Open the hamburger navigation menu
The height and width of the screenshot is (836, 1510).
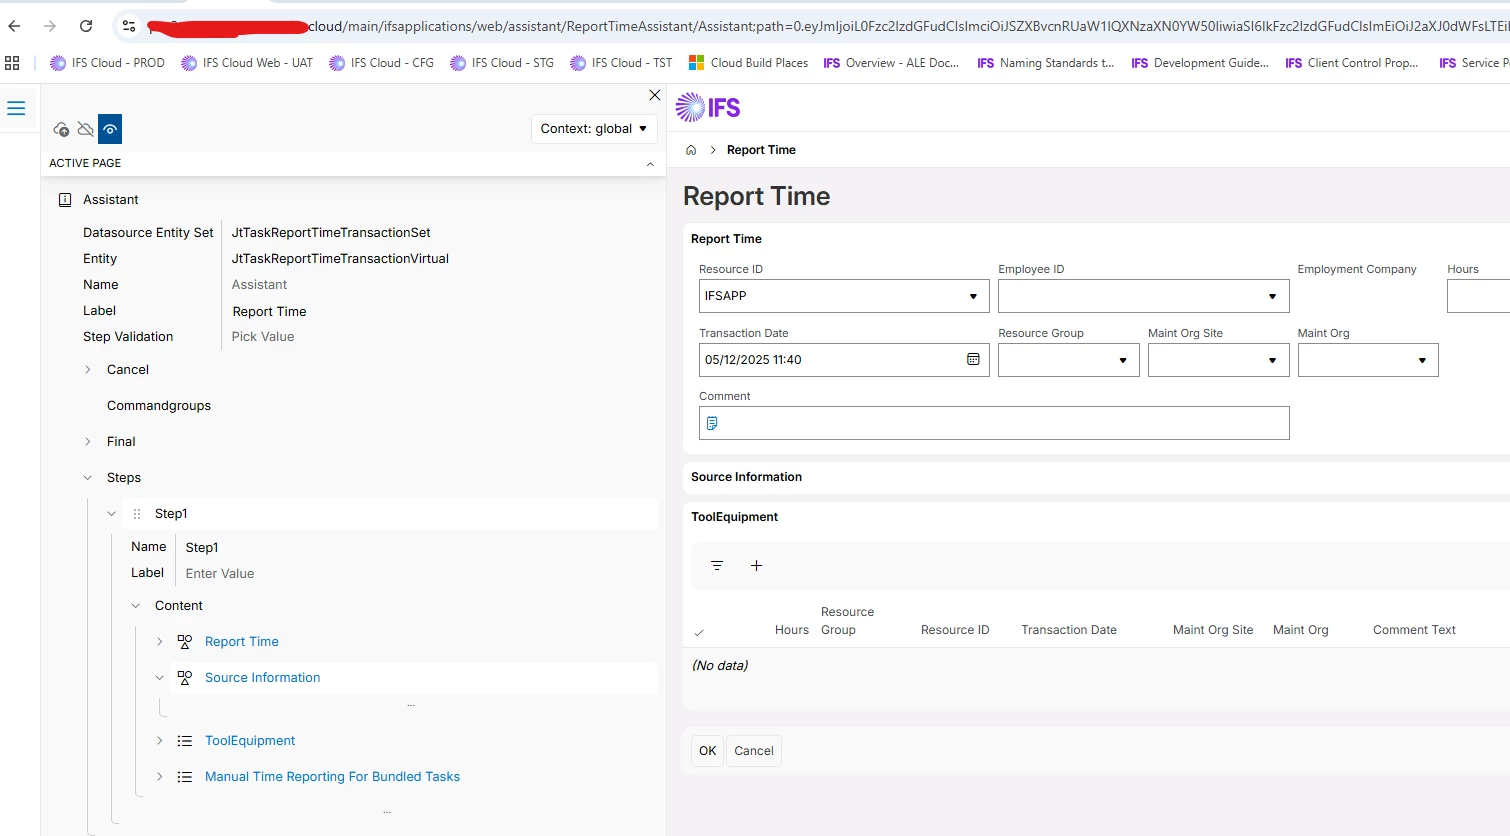coord(16,108)
